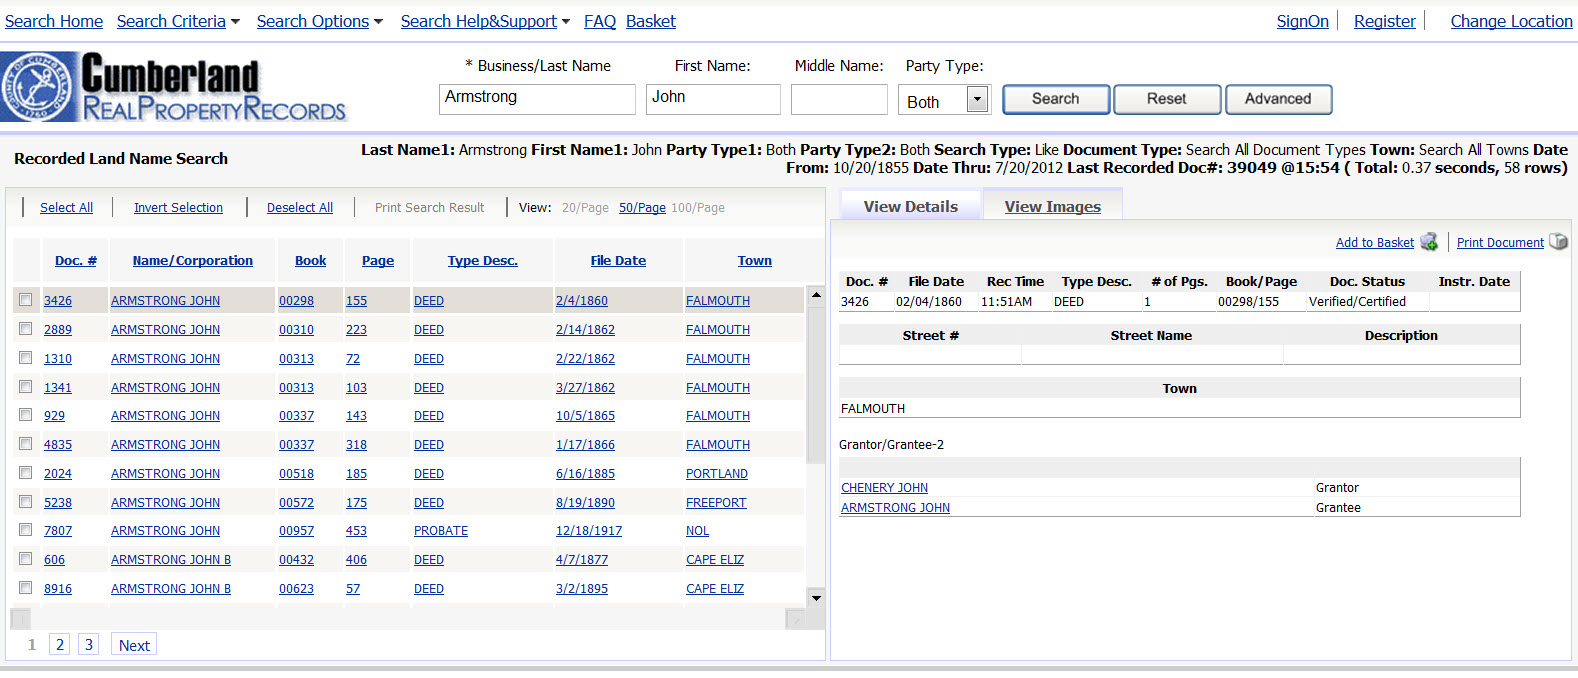The width and height of the screenshot is (1578, 678).
Task: Click the Add to Basket cart icon
Action: coord(1429,242)
